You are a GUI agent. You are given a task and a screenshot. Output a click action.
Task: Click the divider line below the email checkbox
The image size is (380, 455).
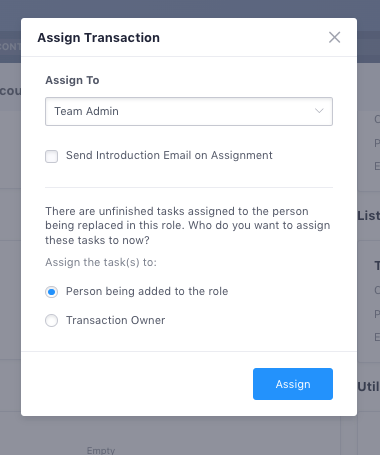coord(189,187)
